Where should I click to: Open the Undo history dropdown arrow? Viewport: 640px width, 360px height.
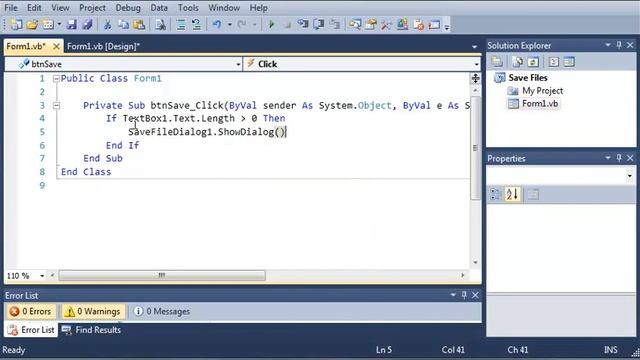tap(229, 25)
